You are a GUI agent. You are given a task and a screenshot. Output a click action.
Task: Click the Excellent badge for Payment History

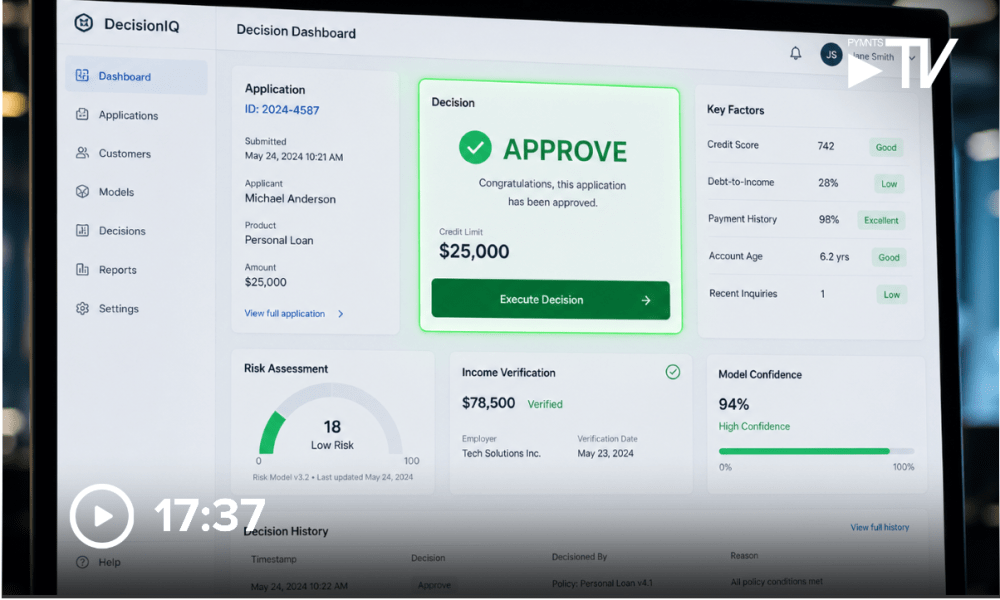coord(881,221)
